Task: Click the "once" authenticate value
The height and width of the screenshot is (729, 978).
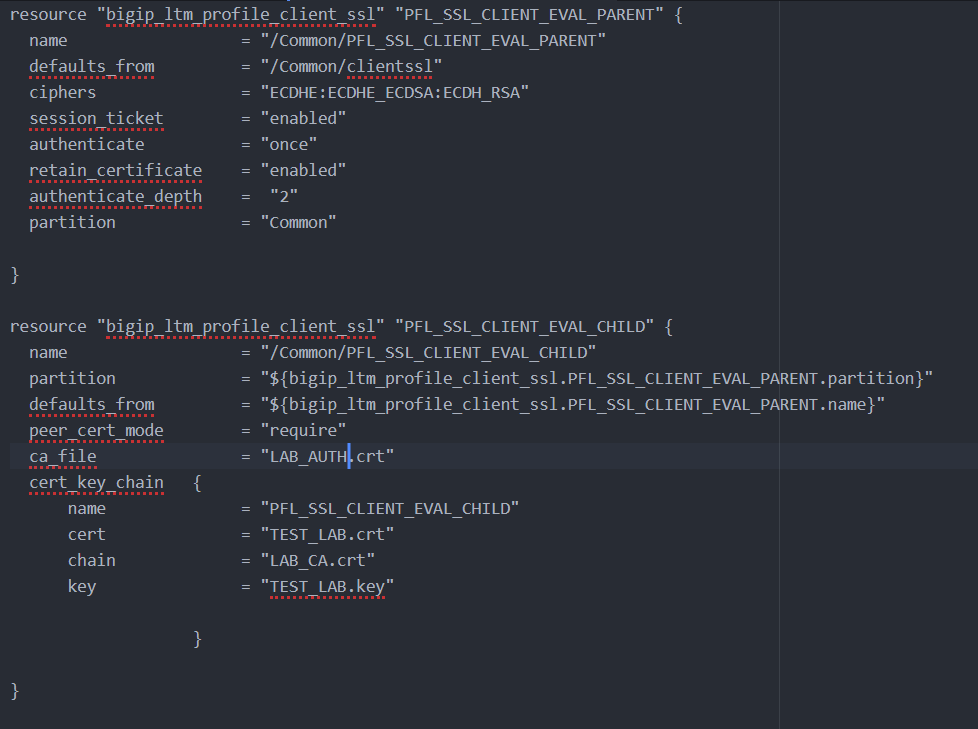Action: coord(289,144)
